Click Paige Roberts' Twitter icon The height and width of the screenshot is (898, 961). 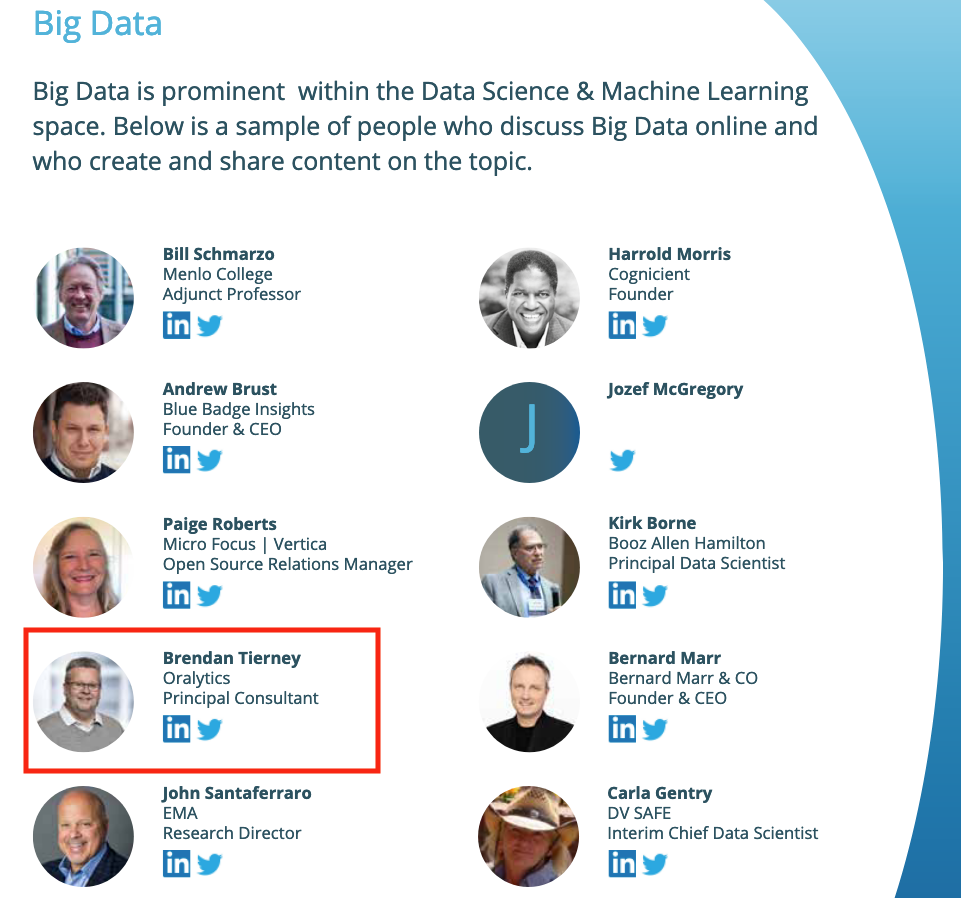(209, 595)
